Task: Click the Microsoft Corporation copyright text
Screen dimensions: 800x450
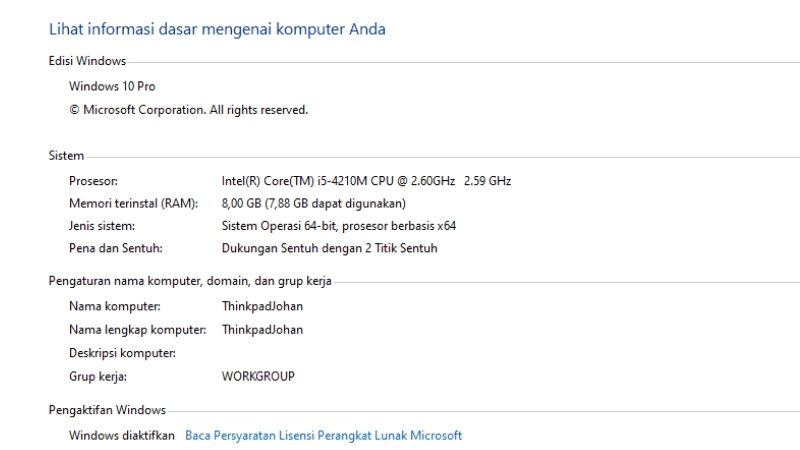Action: pyautogui.click(x=188, y=110)
